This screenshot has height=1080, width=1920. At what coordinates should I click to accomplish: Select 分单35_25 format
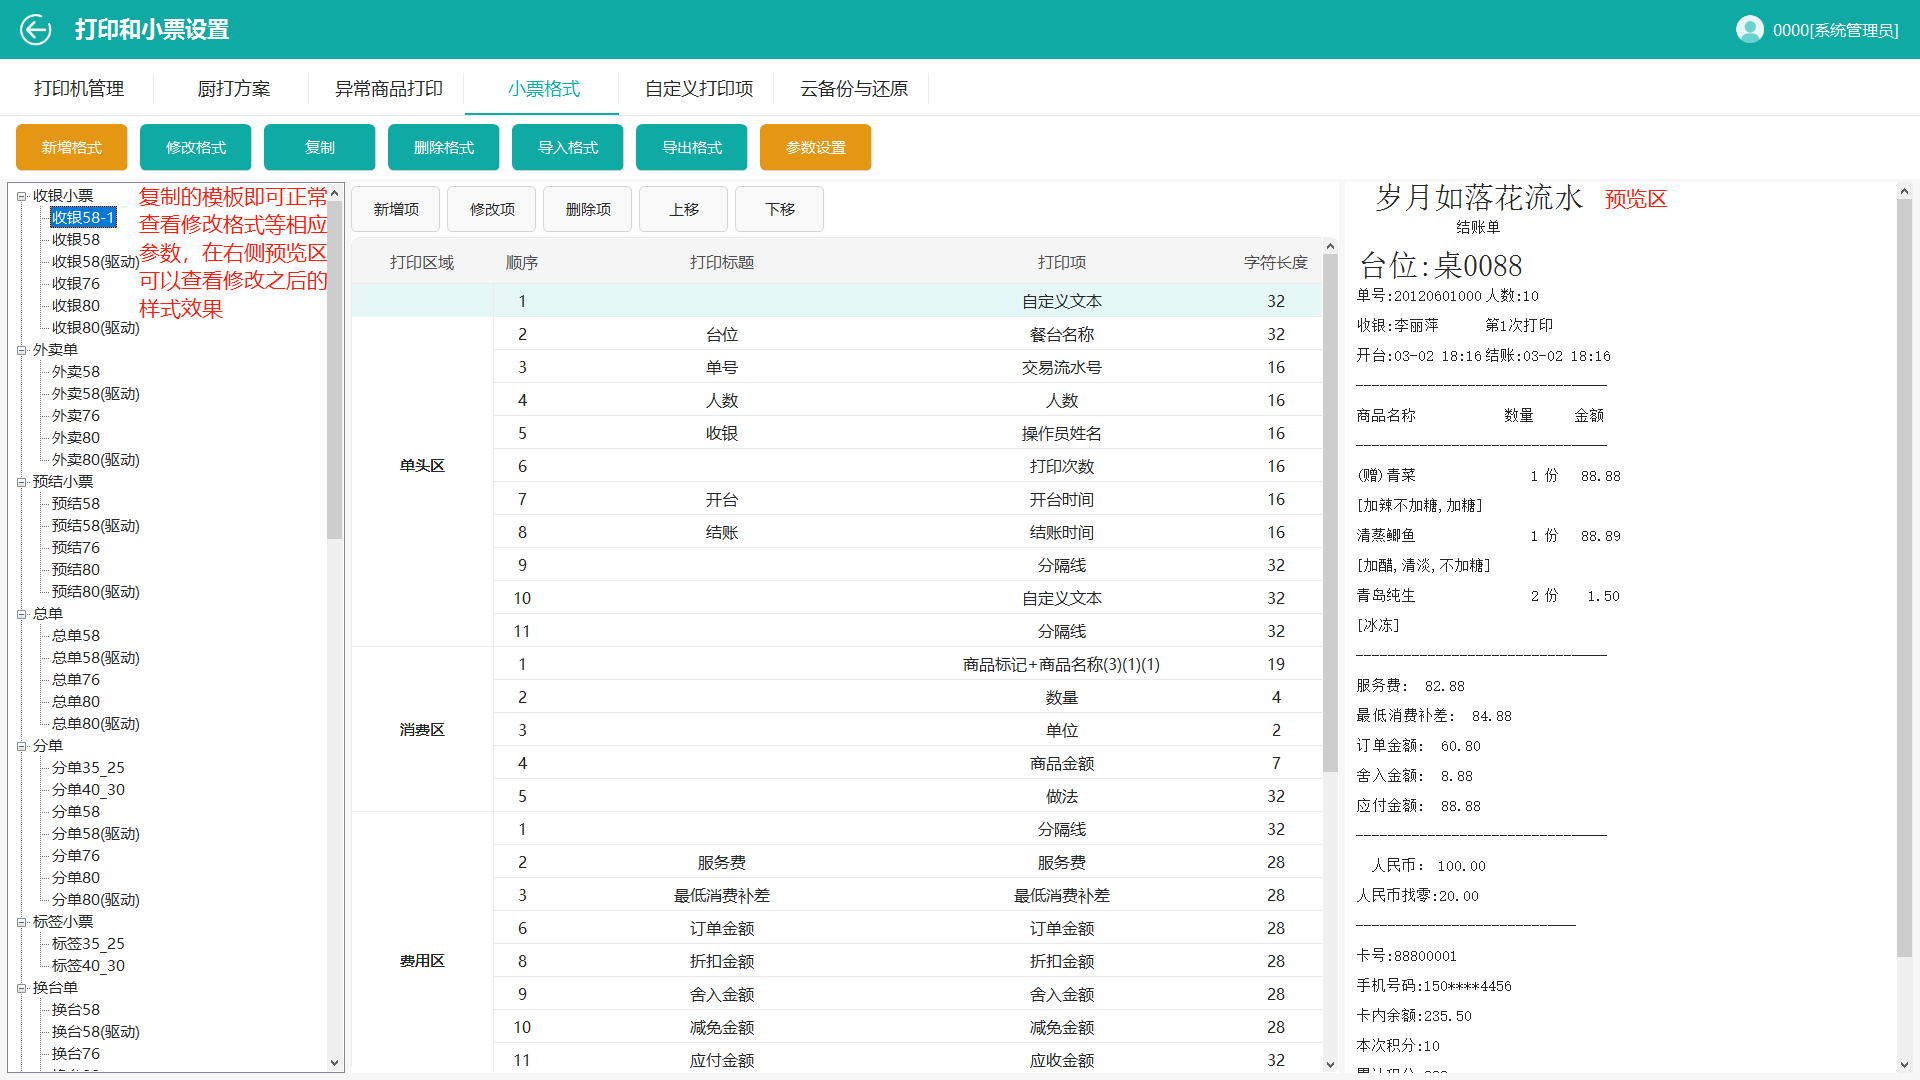click(x=88, y=768)
